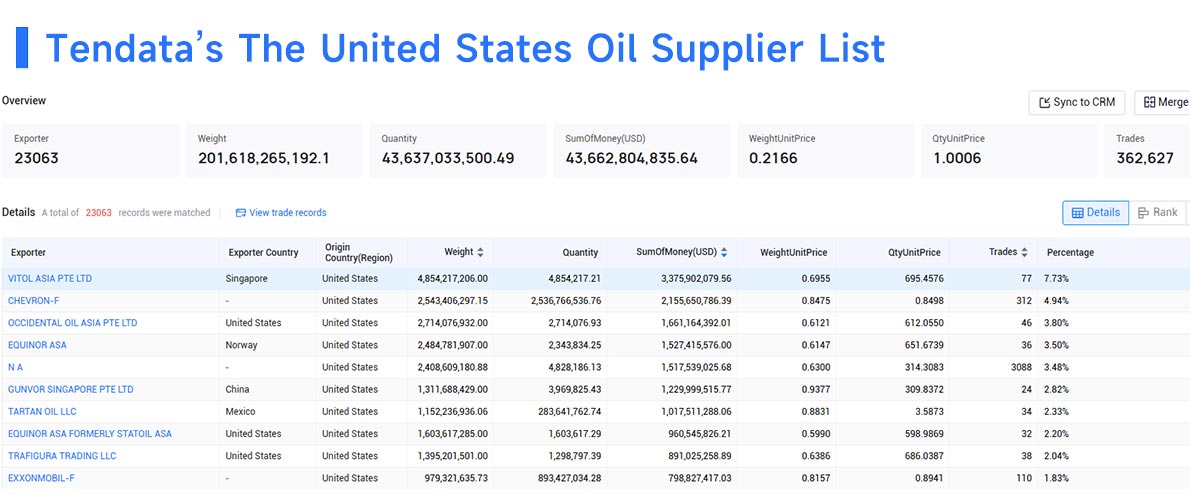Open the View trade records link

point(288,212)
